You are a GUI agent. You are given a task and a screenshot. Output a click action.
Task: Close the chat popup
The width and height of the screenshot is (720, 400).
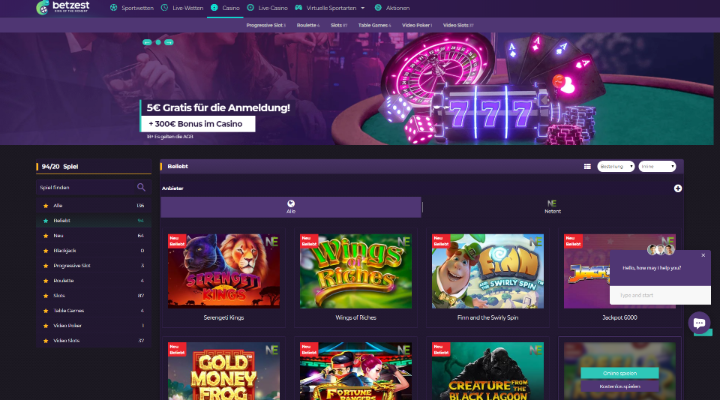pos(703,255)
